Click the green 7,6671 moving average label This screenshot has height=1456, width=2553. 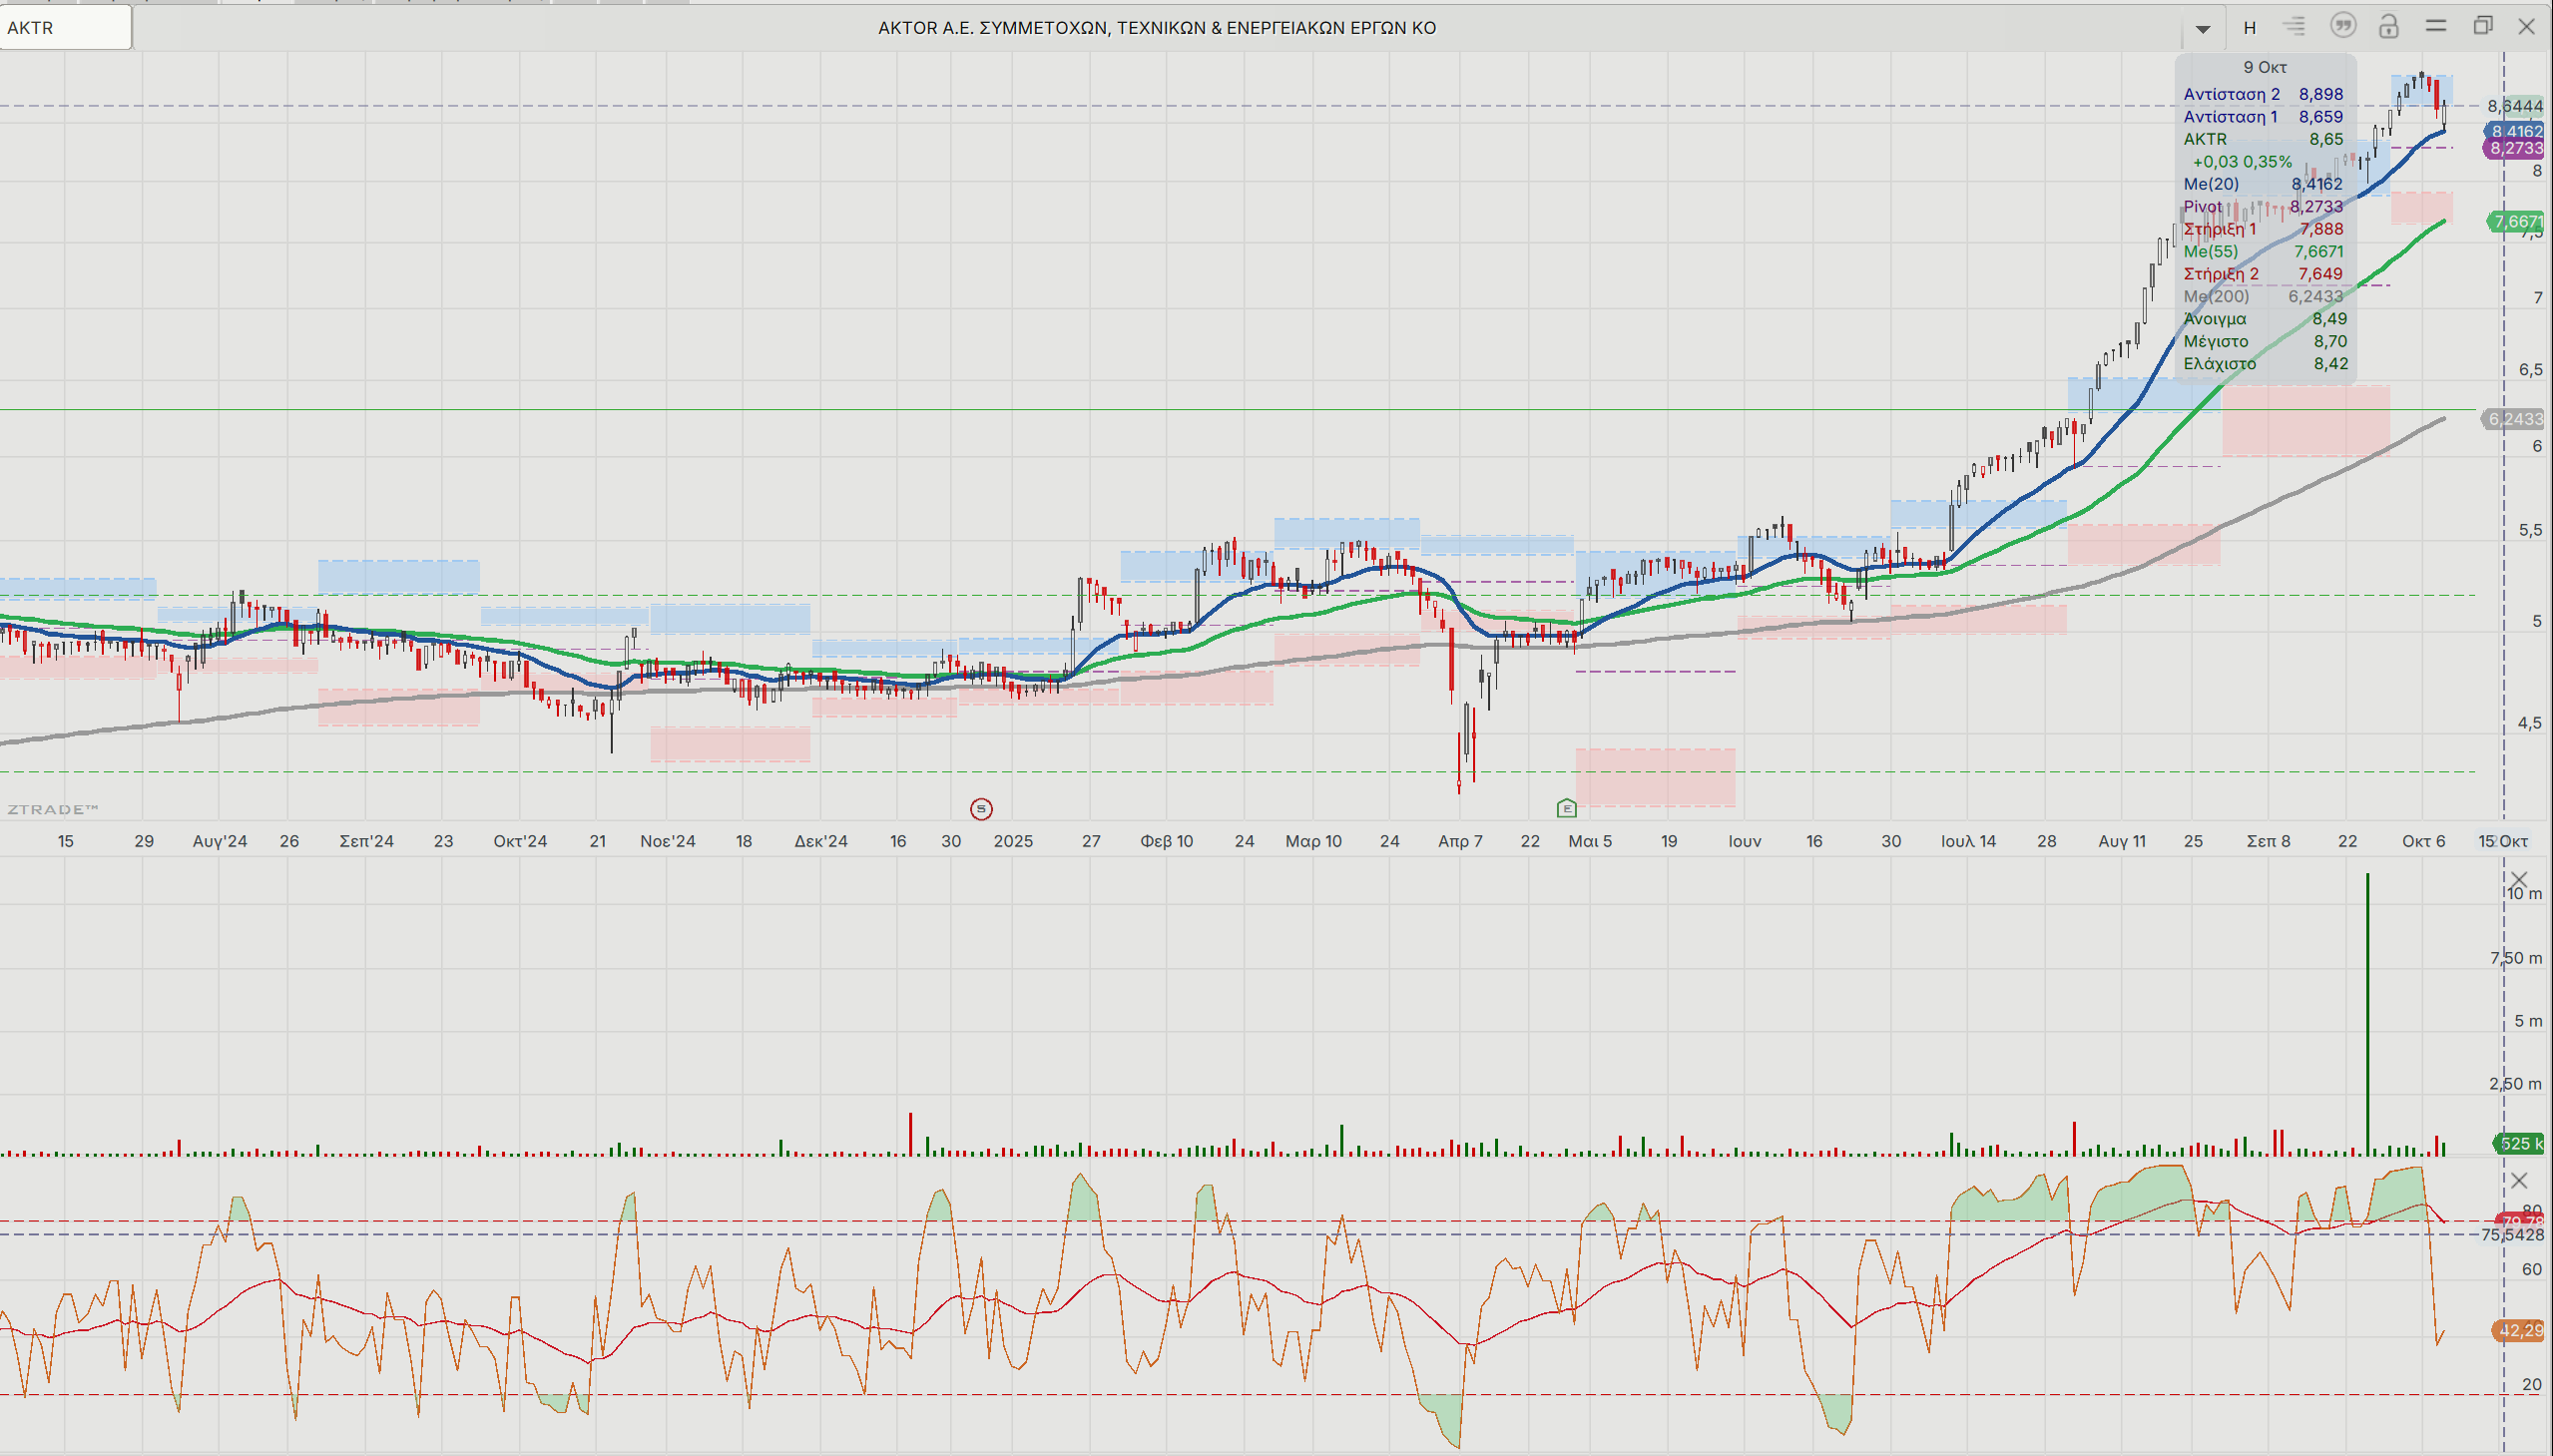coord(2517,221)
